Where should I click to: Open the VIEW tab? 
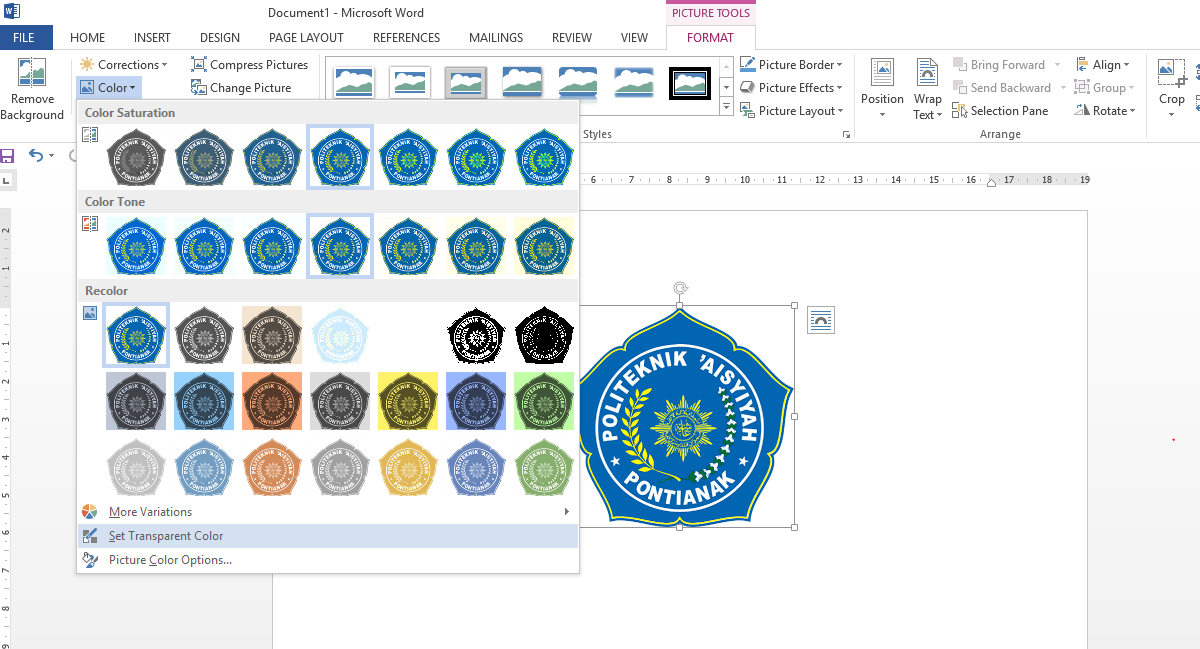tap(634, 38)
